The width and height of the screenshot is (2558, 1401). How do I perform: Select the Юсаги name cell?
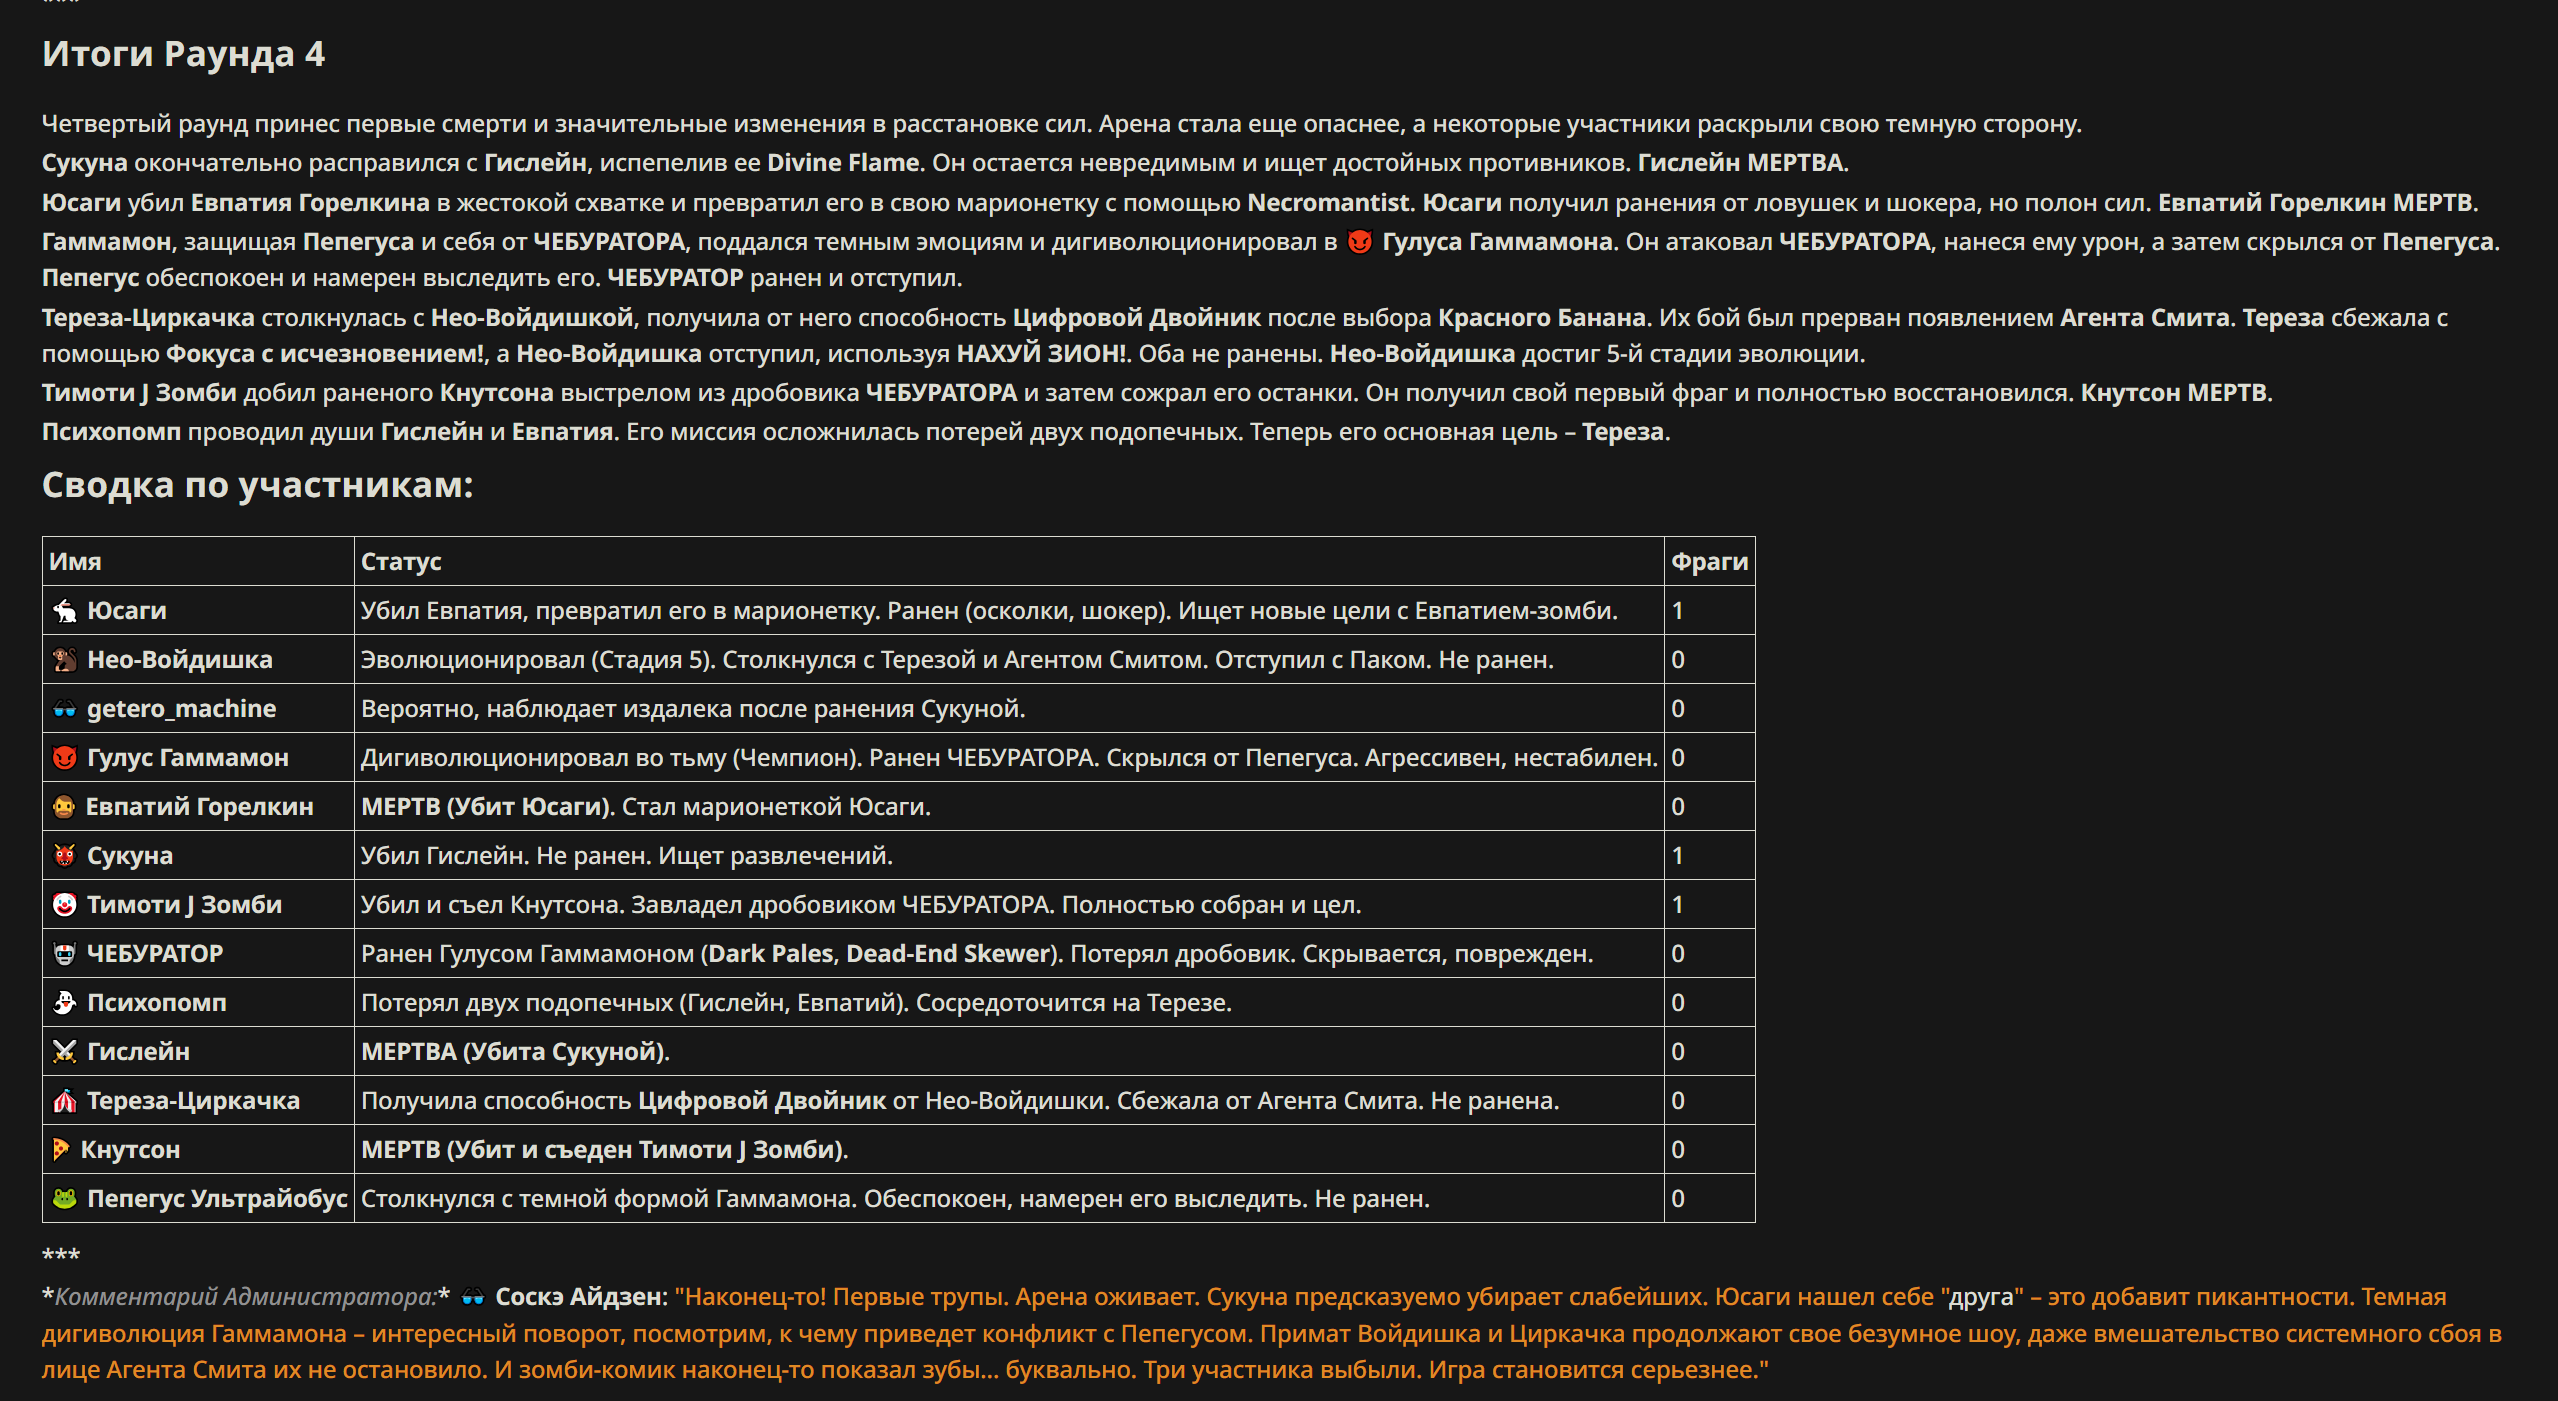click(198, 611)
